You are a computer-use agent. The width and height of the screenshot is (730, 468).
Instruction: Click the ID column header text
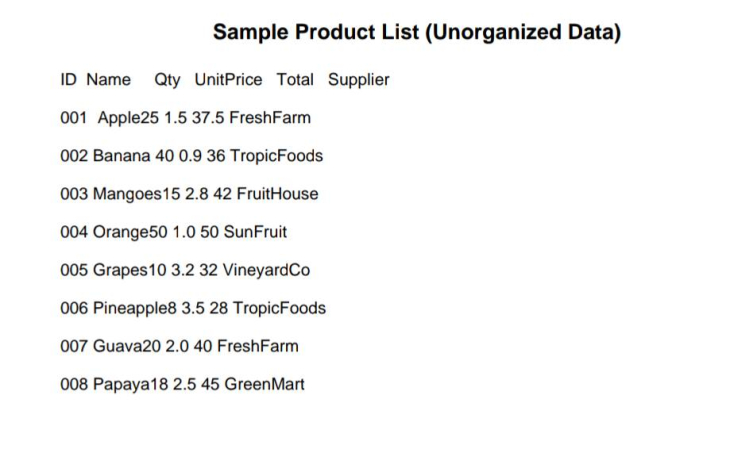[x=69, y=80]
